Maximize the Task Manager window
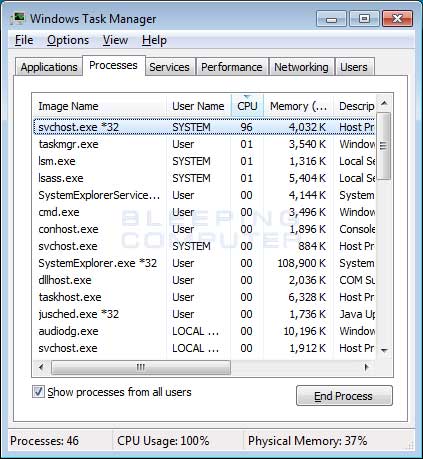This screenshot has width=423, height=459. click(x=364, y=19)
